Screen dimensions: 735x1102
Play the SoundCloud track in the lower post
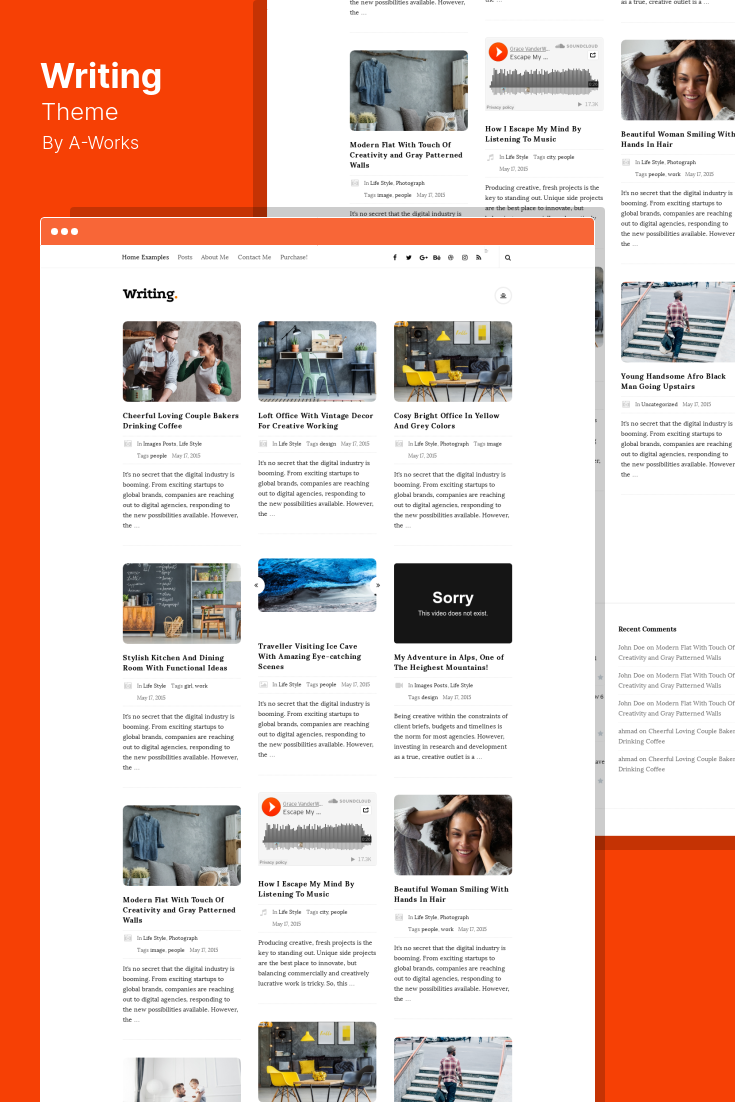pyautogui.click(x=271, y=806)
